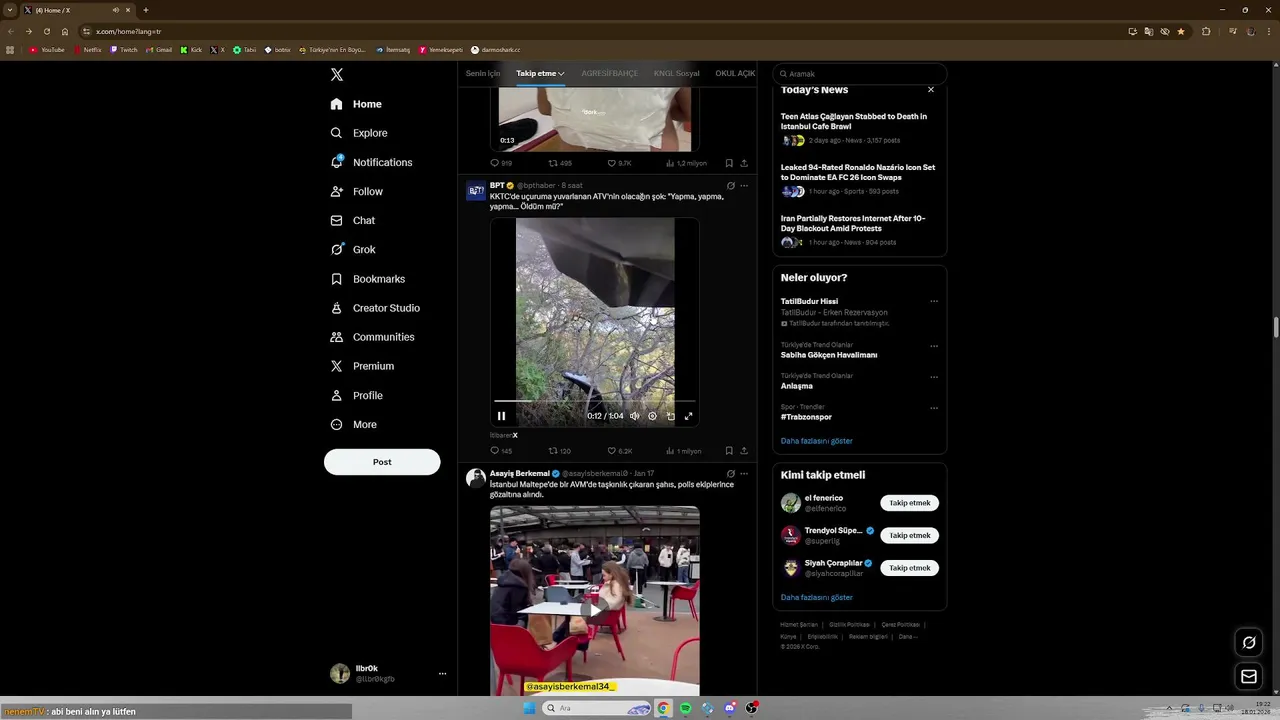The width and height of the screenshot is (1280, 720).
Task: Switch to Senin için tab
Action: 483,73
